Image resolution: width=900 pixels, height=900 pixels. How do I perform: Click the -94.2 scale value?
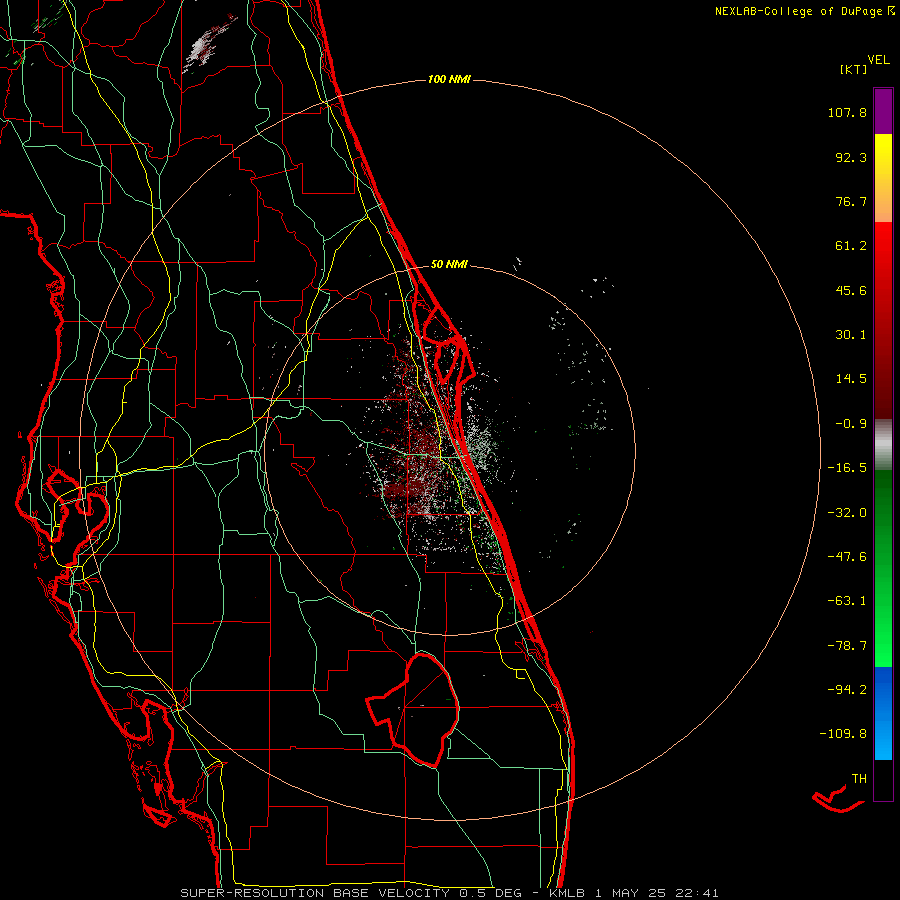coord(847,690)
